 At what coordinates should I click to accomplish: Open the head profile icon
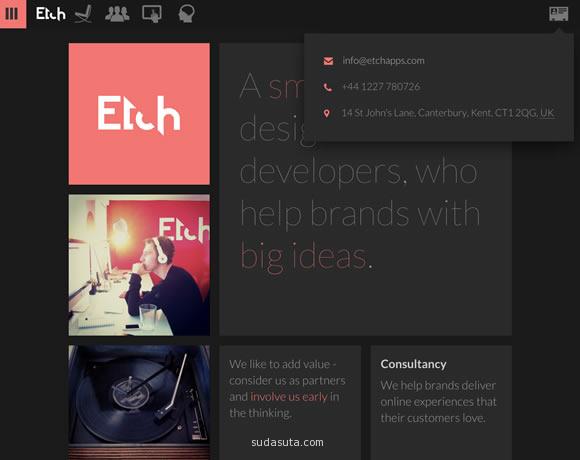click(186, 14)
